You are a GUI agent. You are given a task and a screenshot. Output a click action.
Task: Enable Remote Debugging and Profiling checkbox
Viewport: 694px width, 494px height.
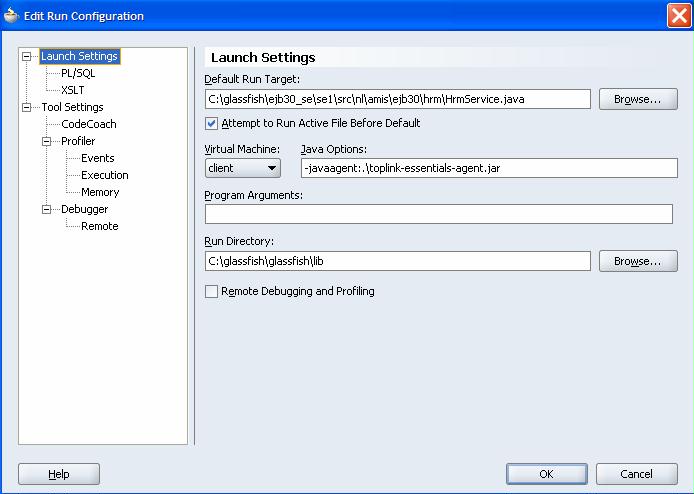pyautogui.click(x=211, y=291)
